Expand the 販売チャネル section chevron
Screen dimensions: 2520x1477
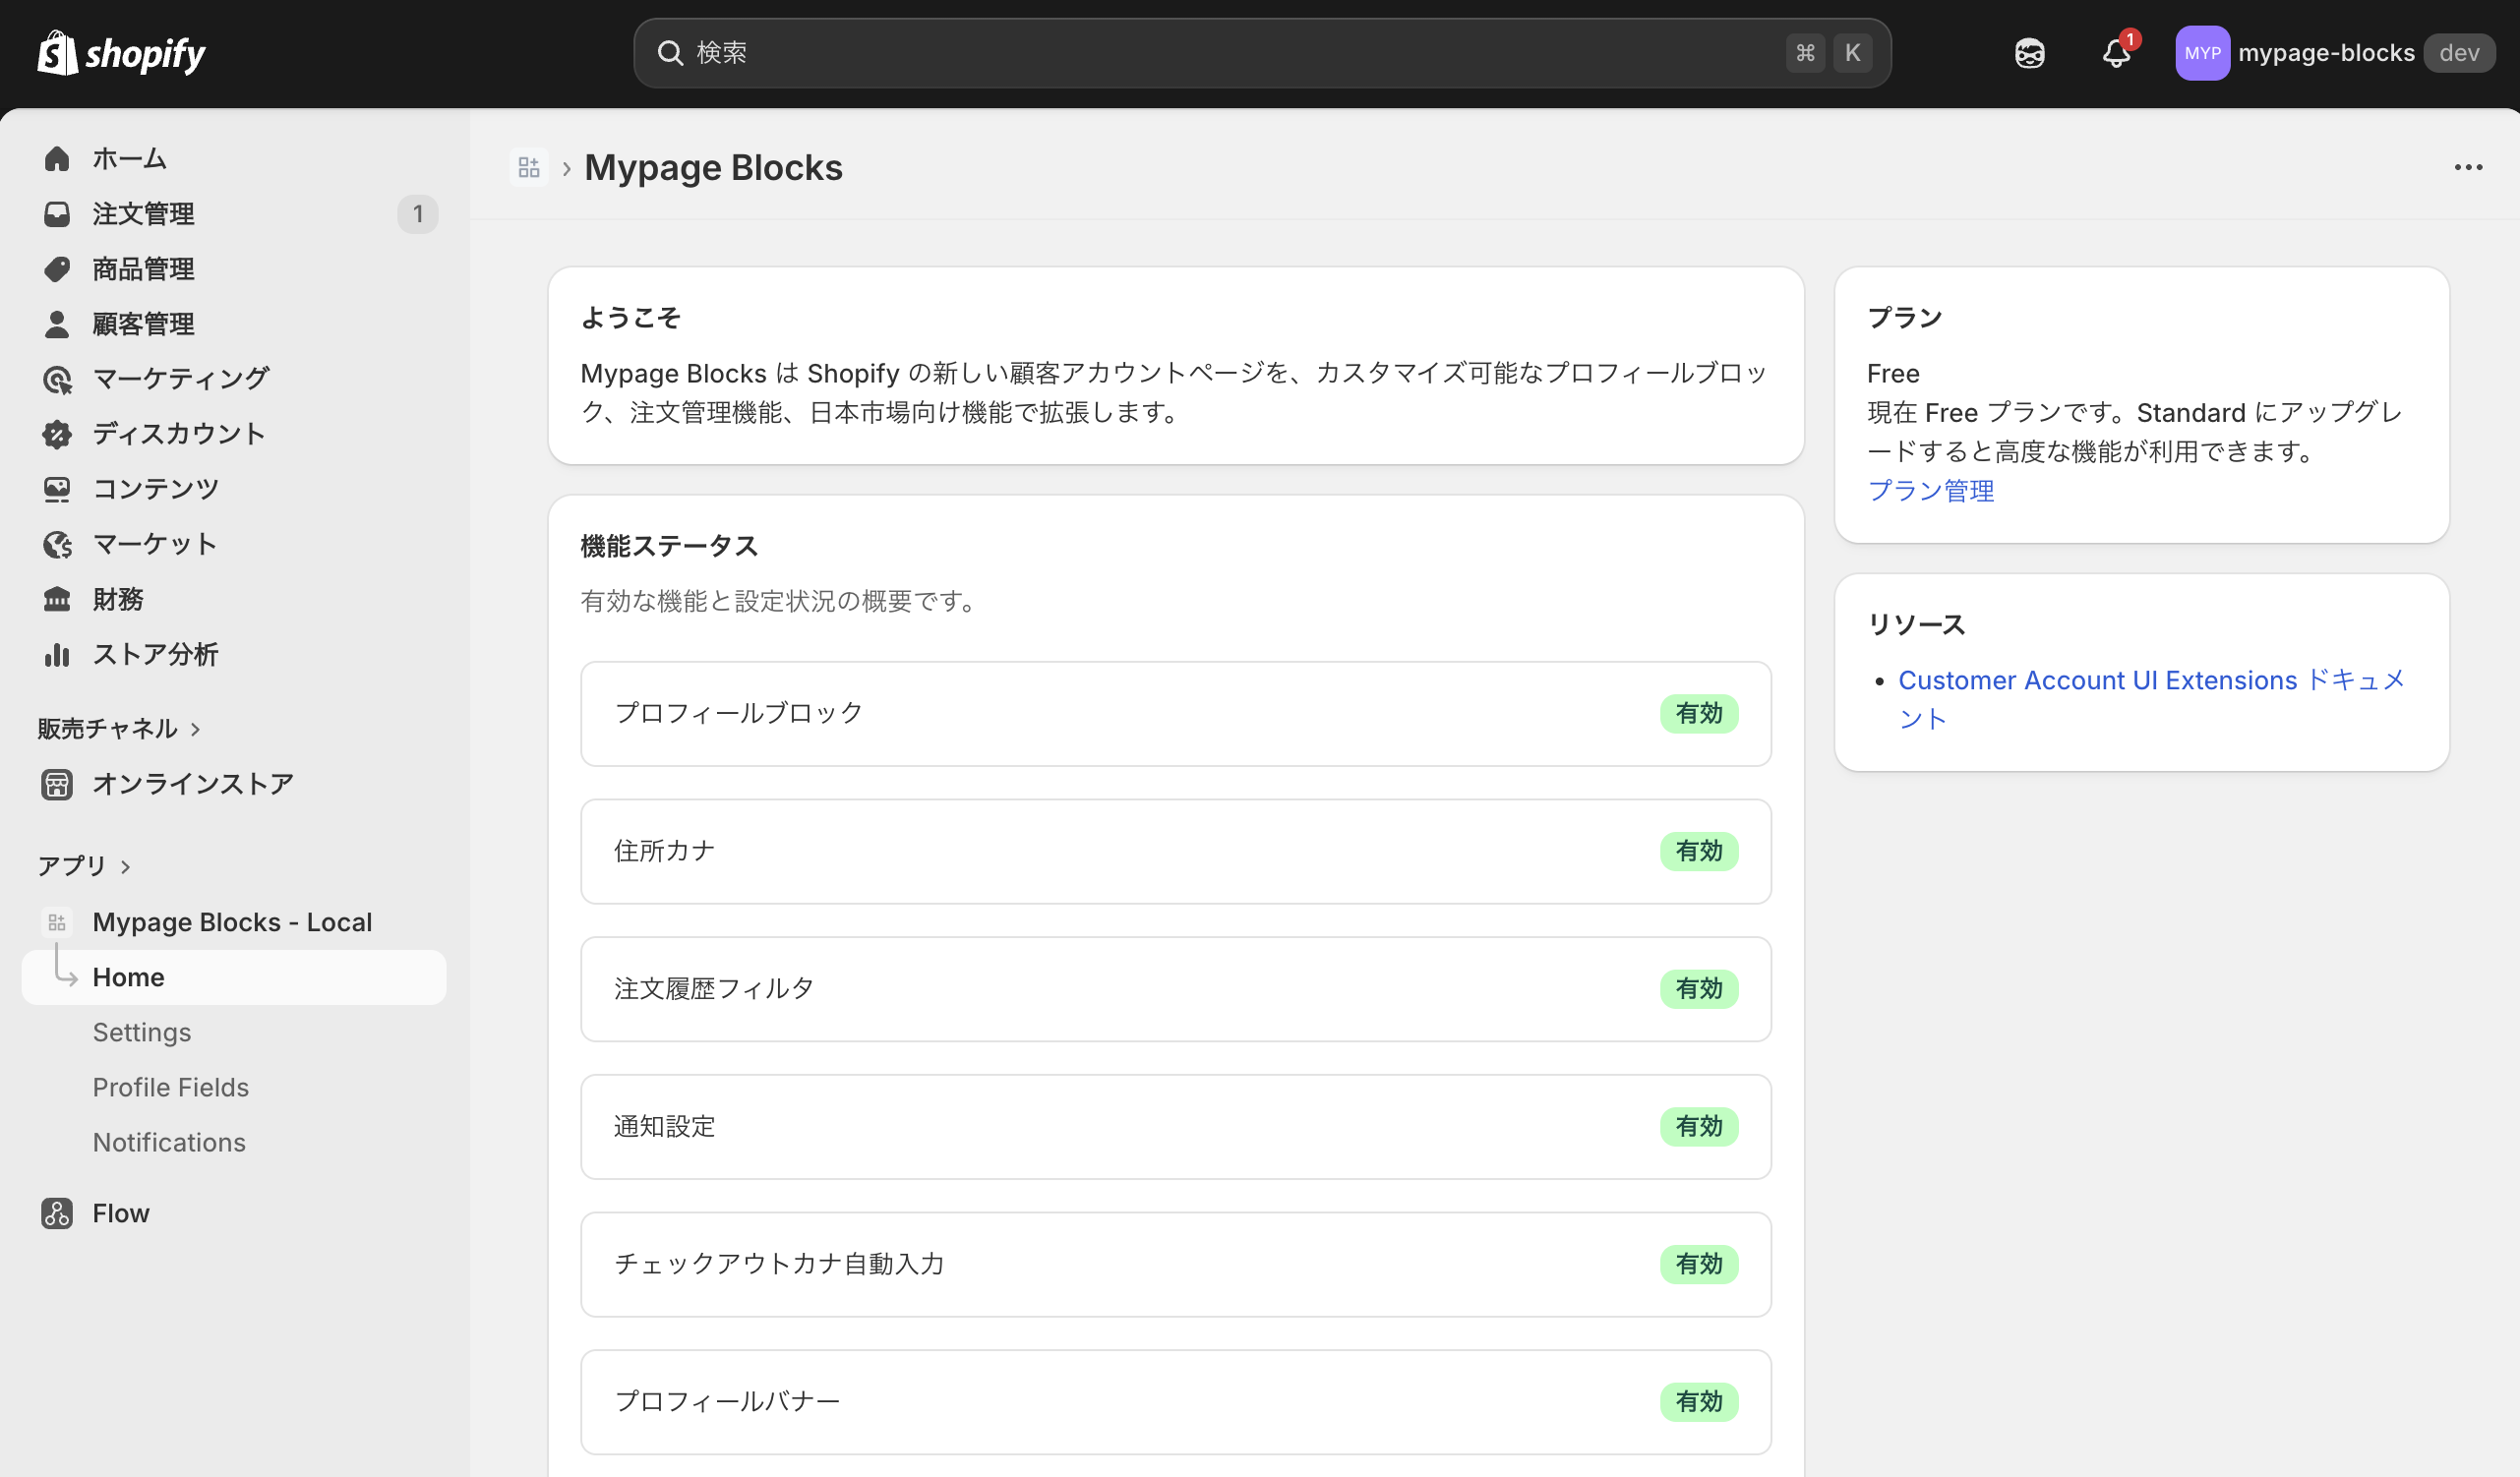pos(196,730)
